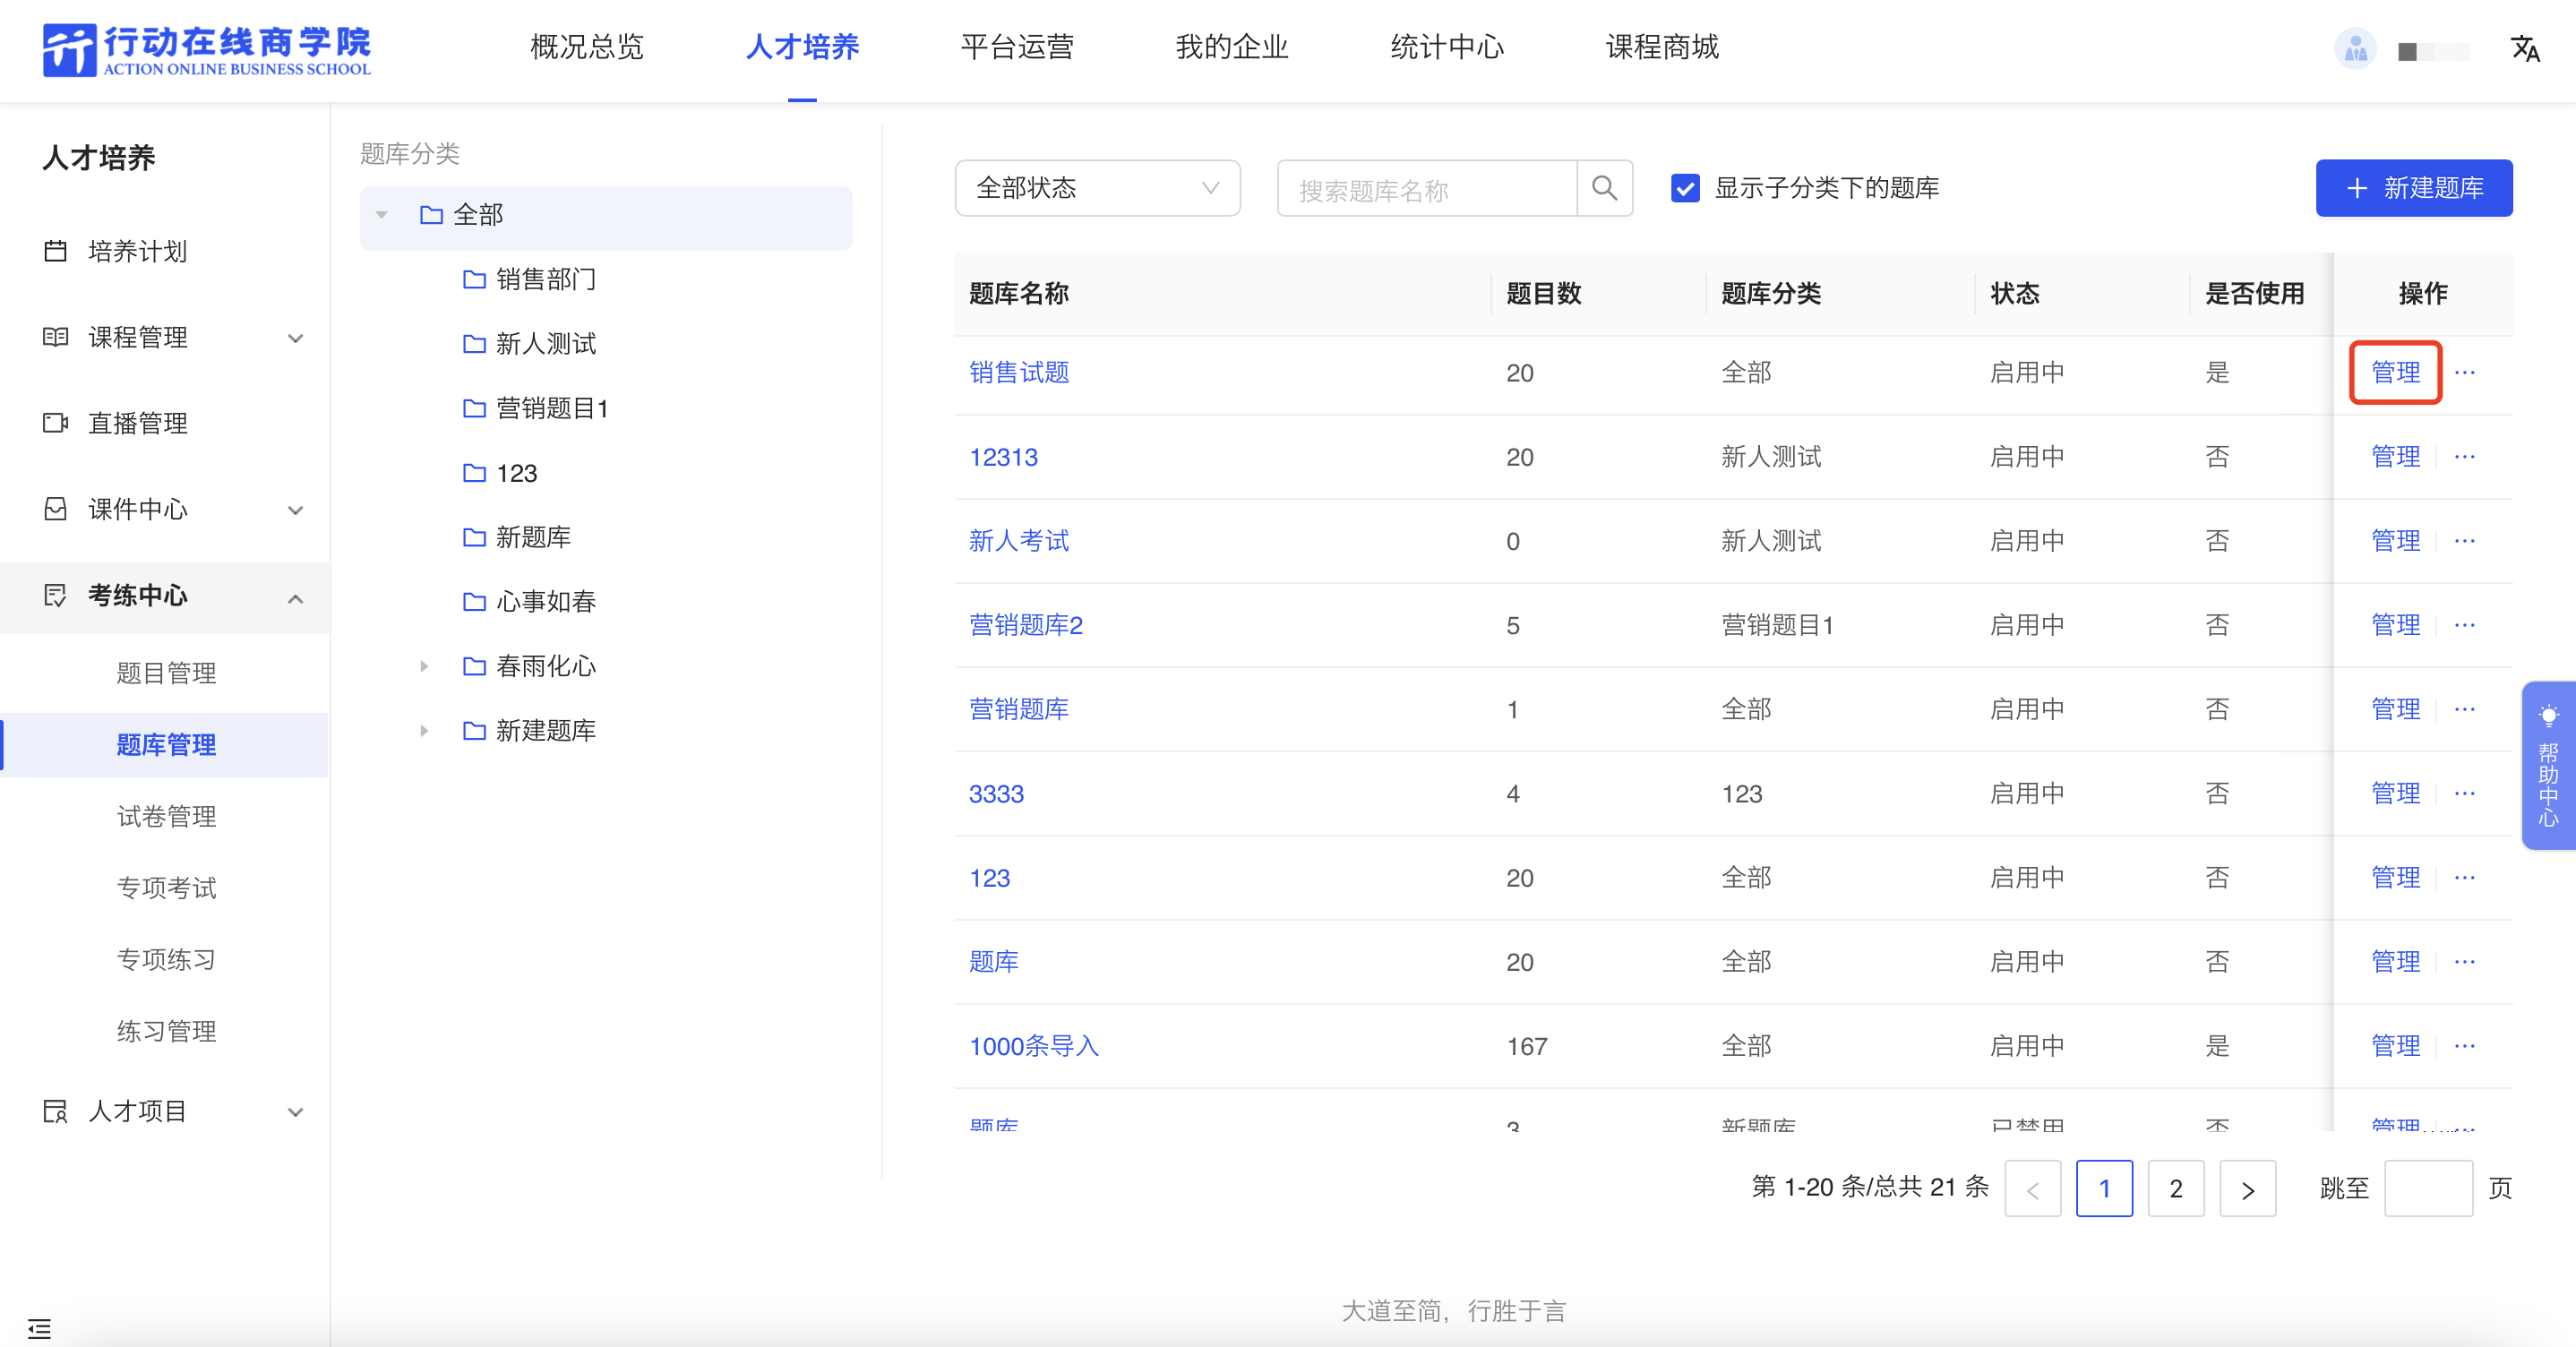Click the 心事如春 folder icon
Screen dimensions: 2576x1347
tap(474, 601)
